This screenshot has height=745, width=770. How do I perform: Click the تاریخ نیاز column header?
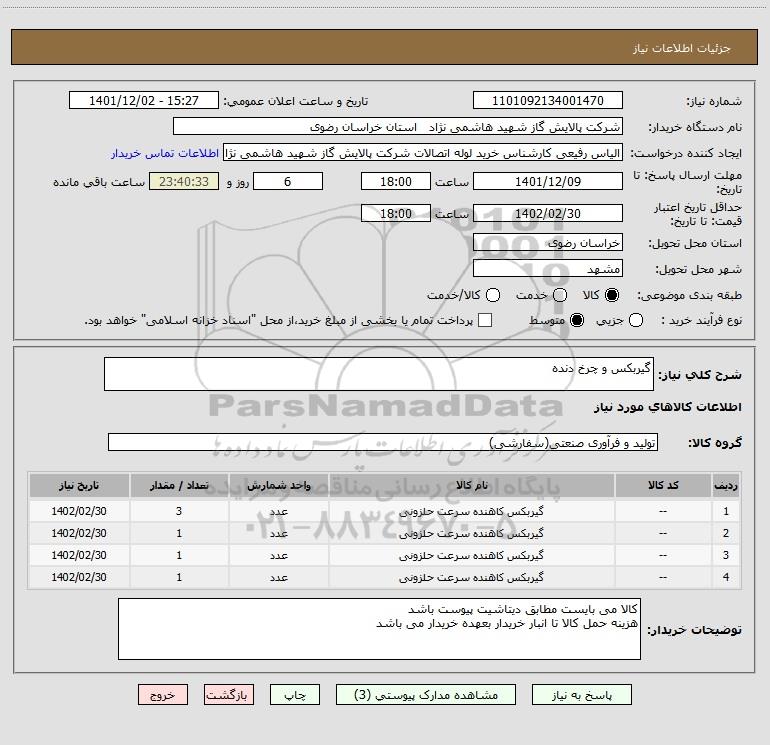(79, 485)
